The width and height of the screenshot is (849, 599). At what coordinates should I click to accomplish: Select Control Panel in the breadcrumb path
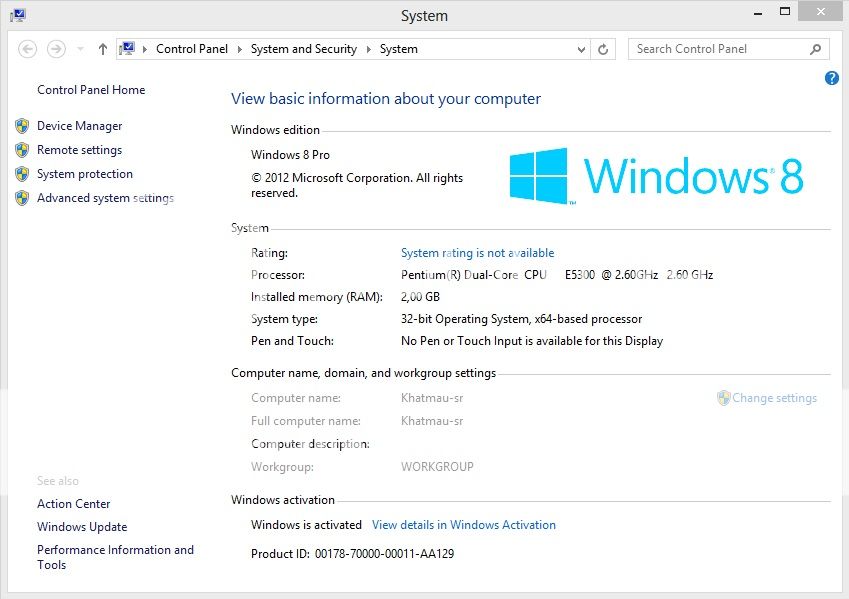pos(192,49)
